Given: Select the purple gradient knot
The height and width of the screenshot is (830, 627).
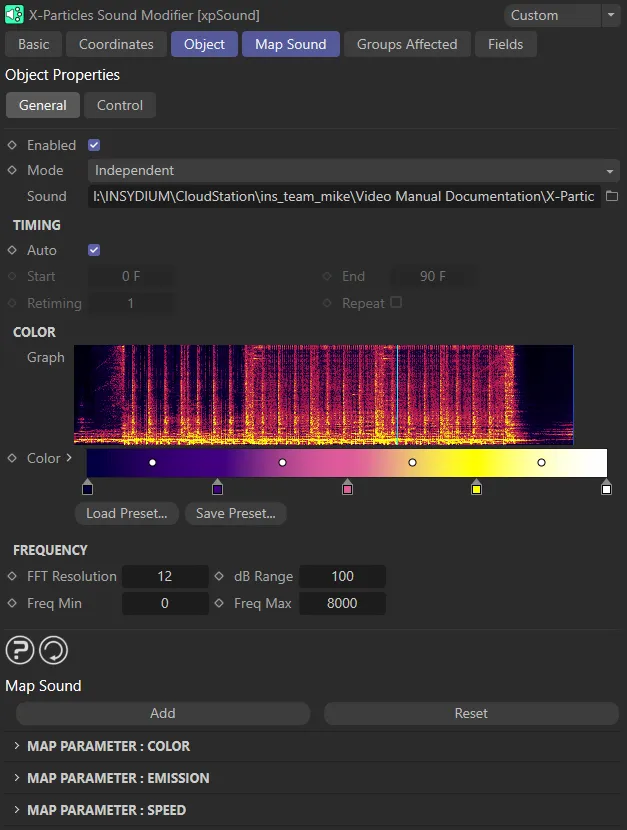Looking at the screenshot, I should click(x=217, y=487).
